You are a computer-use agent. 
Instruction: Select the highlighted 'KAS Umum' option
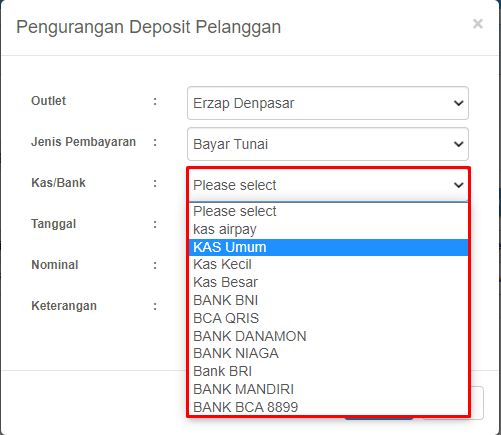328,247
